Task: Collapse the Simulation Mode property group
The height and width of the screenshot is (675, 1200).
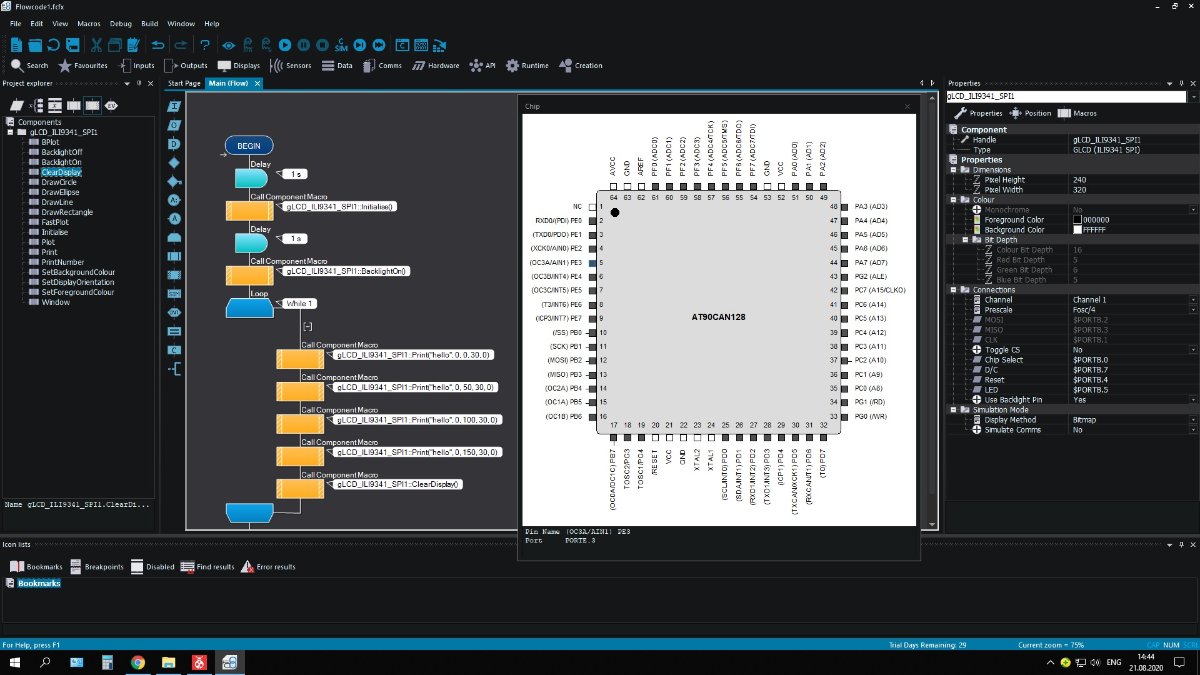Action: point(952,410)
